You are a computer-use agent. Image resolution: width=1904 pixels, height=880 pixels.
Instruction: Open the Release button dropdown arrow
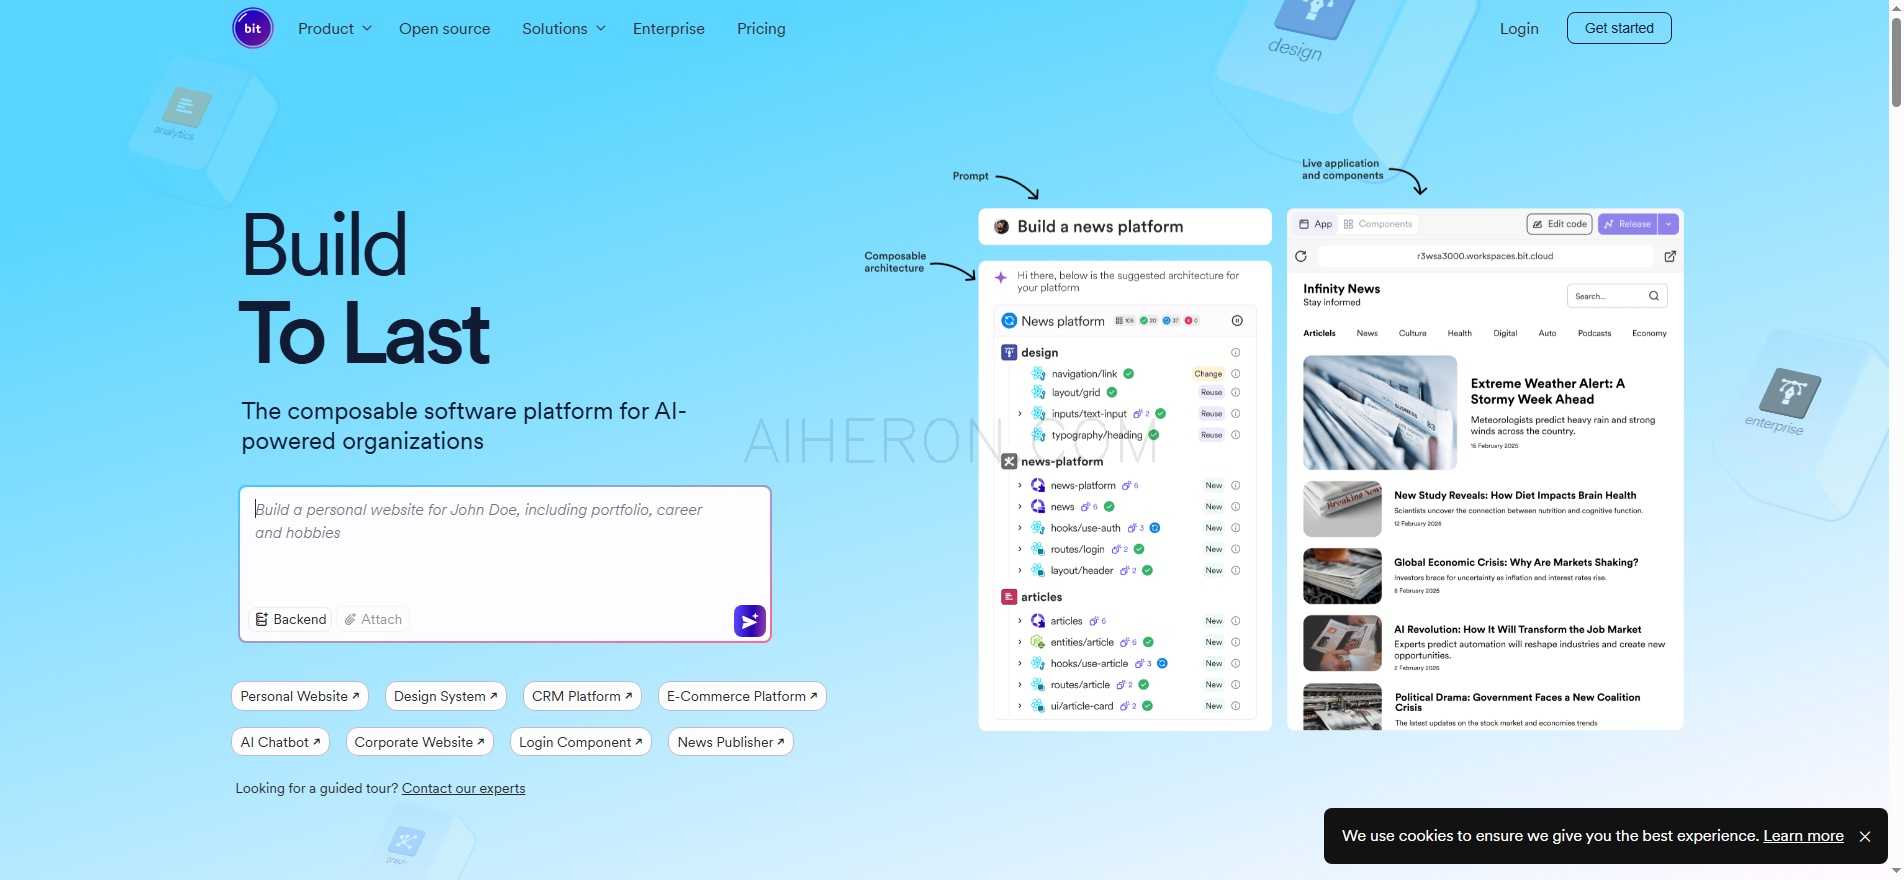(x=1668, y=224)
